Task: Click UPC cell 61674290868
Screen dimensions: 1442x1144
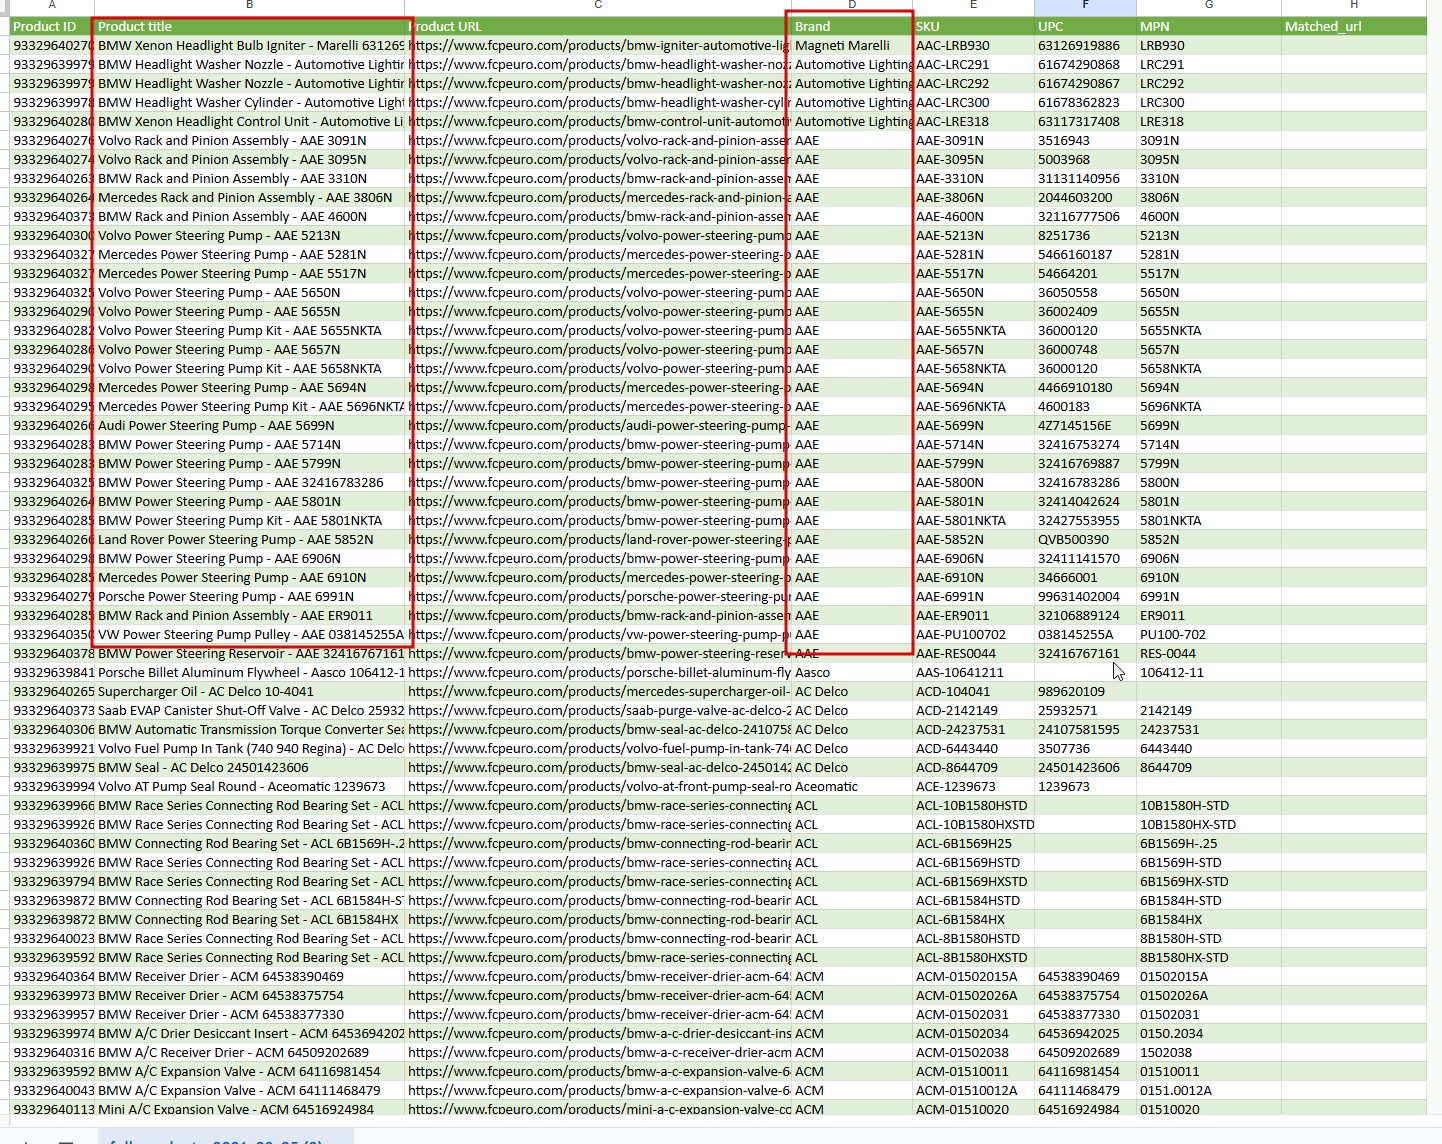Action: (x=1085, y=64)
